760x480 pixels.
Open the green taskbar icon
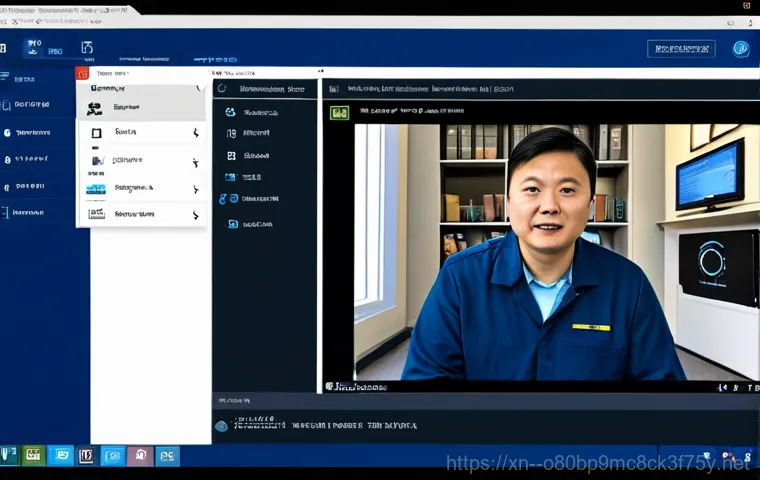pyautogui.click(x=33, y=455)
